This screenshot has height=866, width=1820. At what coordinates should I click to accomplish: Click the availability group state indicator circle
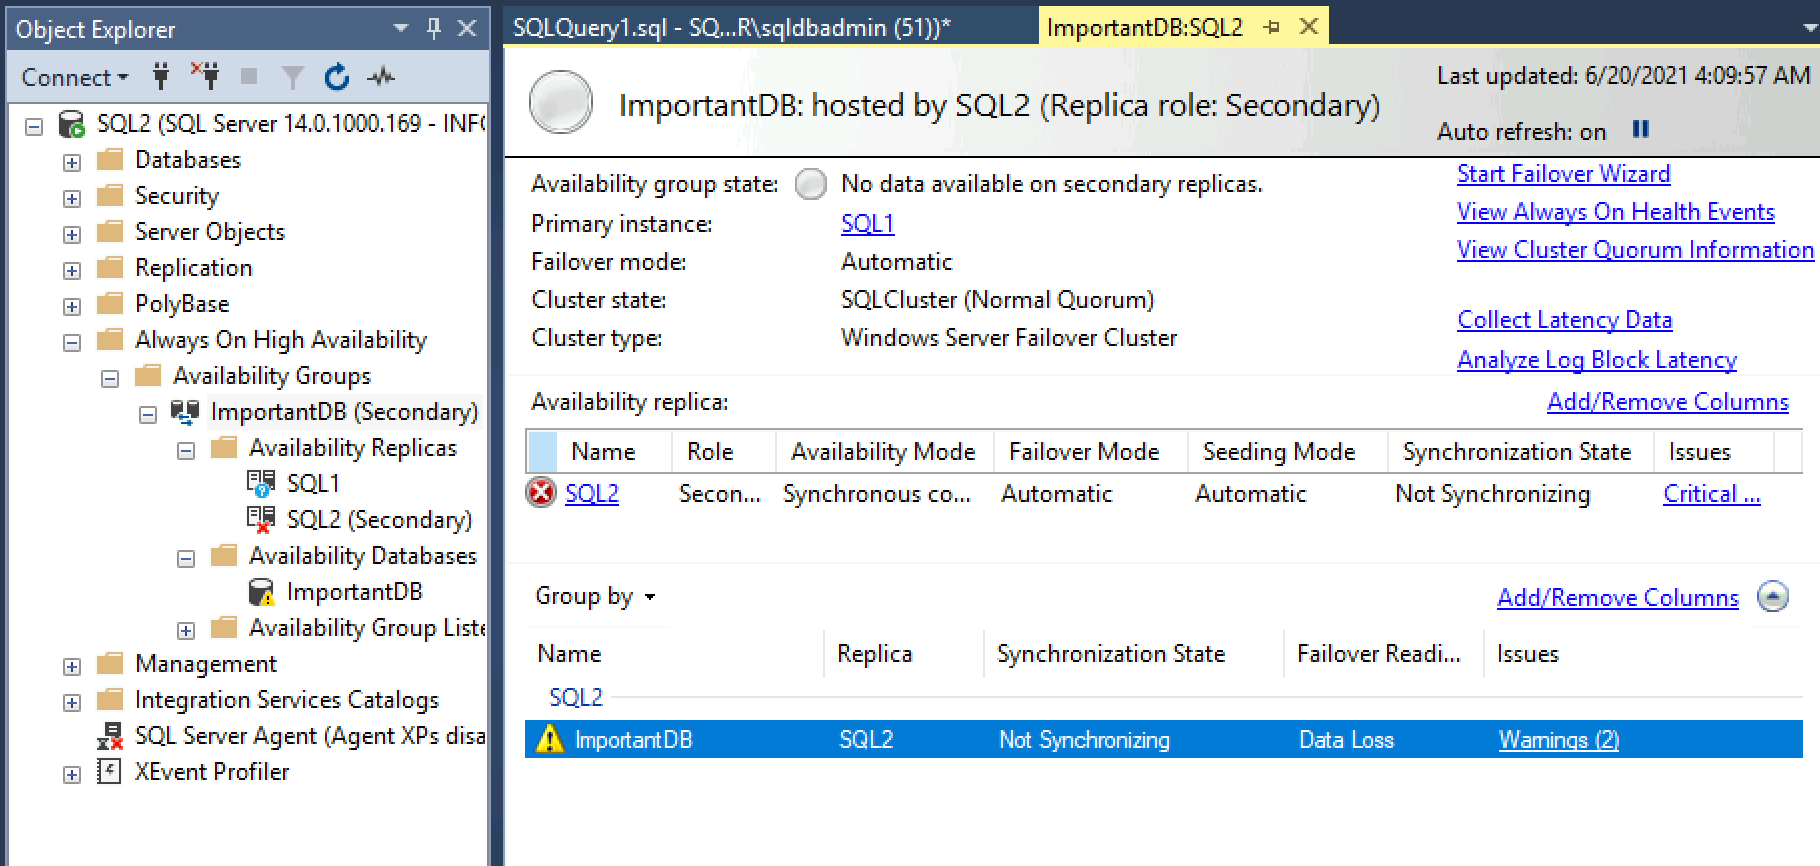point(811,184)
